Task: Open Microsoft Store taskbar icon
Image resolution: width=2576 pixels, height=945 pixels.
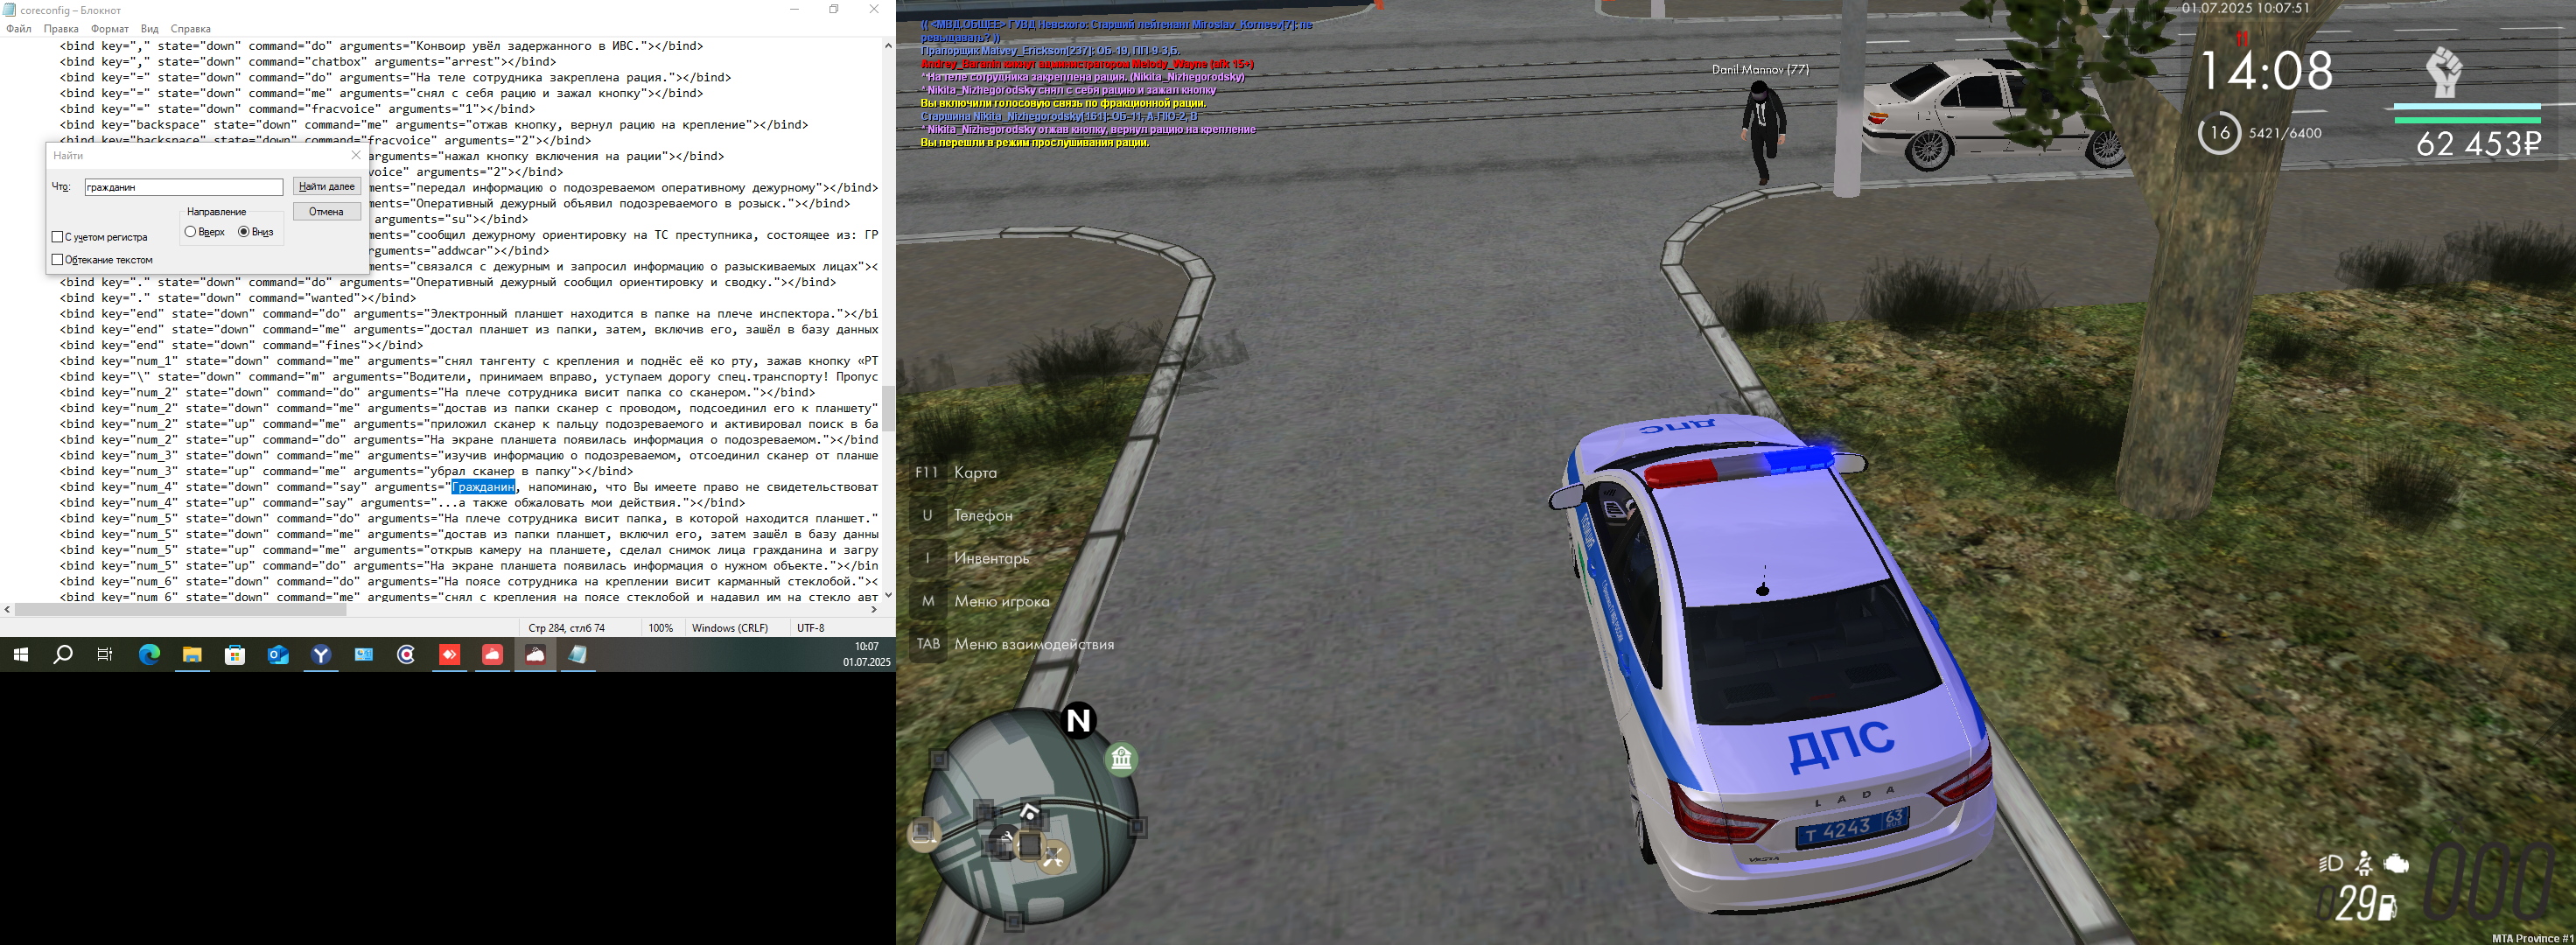Action: pos(235,655)
